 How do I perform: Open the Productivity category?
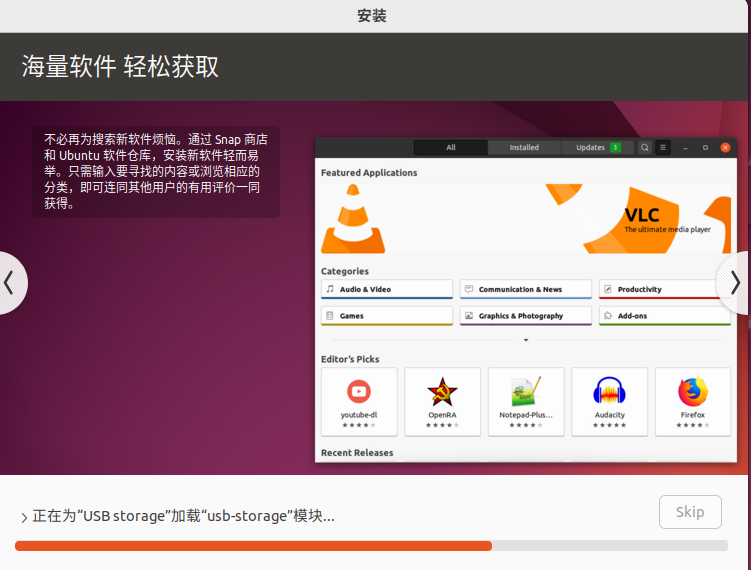665,289
